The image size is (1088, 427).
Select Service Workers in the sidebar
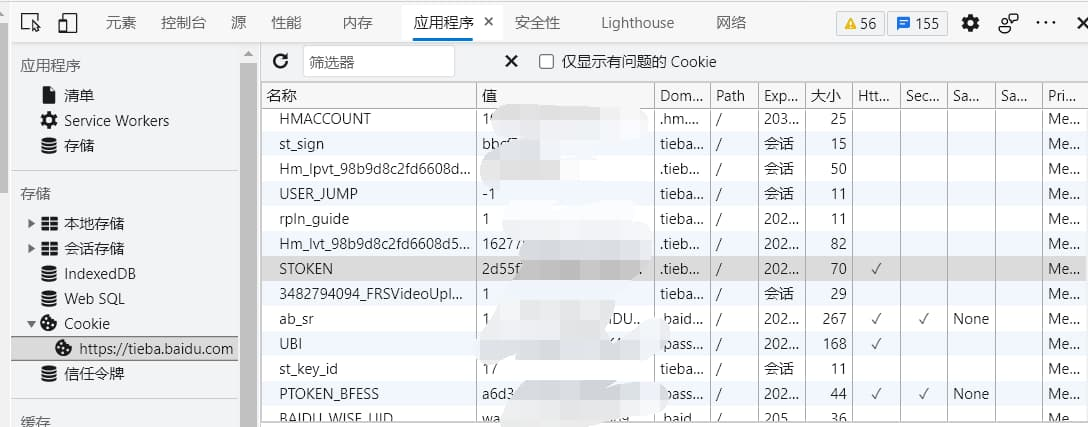click(117, 121)
